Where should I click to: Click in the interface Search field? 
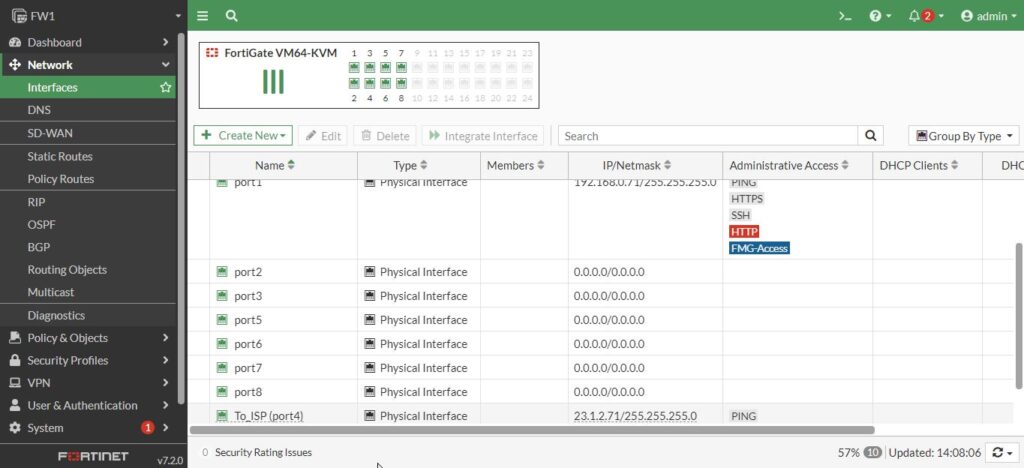[707, 136]
